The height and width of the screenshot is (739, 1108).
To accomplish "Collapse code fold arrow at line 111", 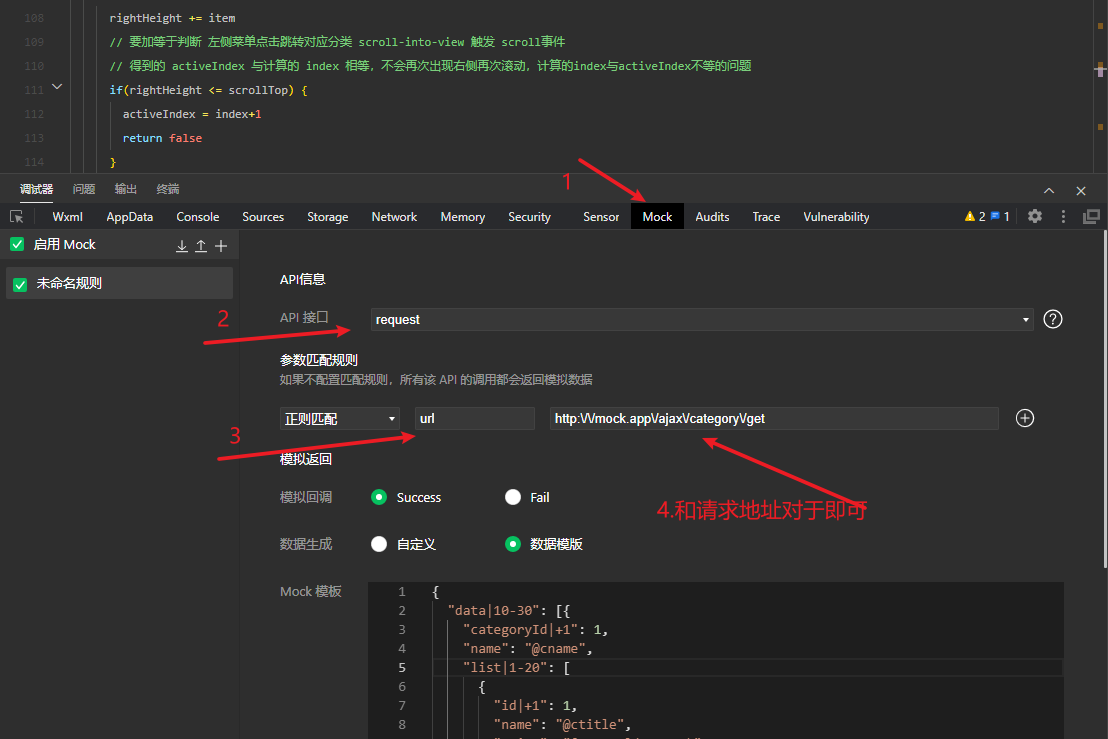I will tap(57, 87).
